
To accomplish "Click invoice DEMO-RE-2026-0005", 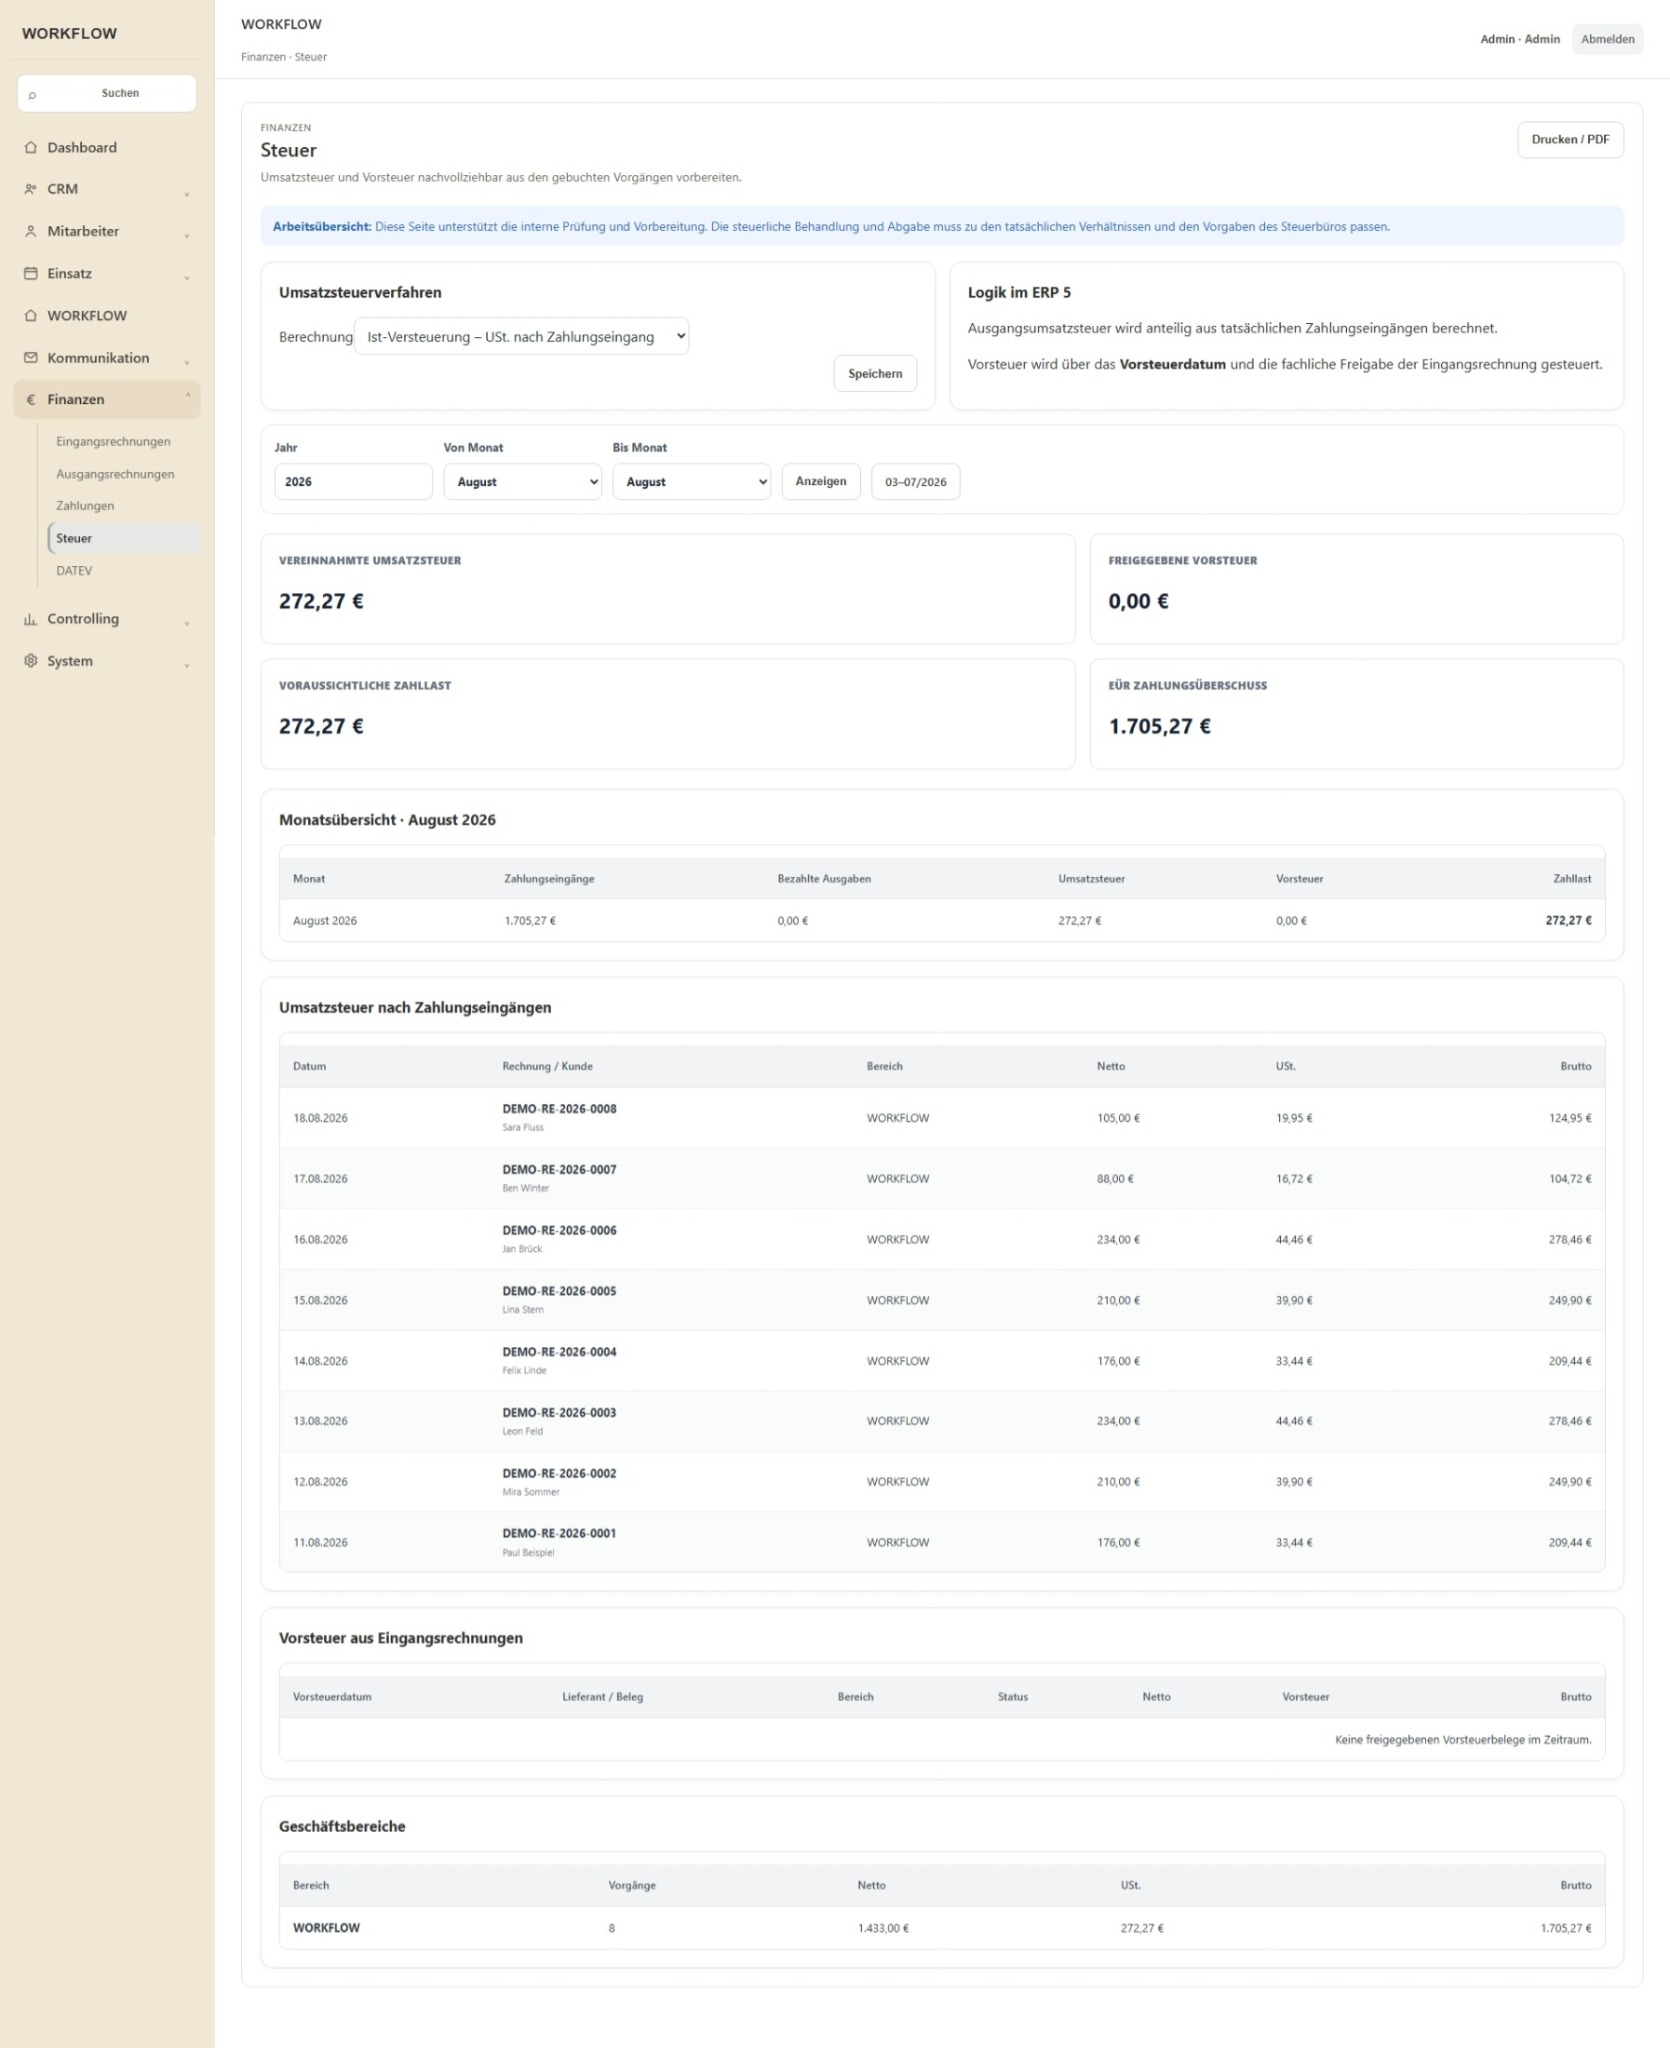I will [559, 1291].
